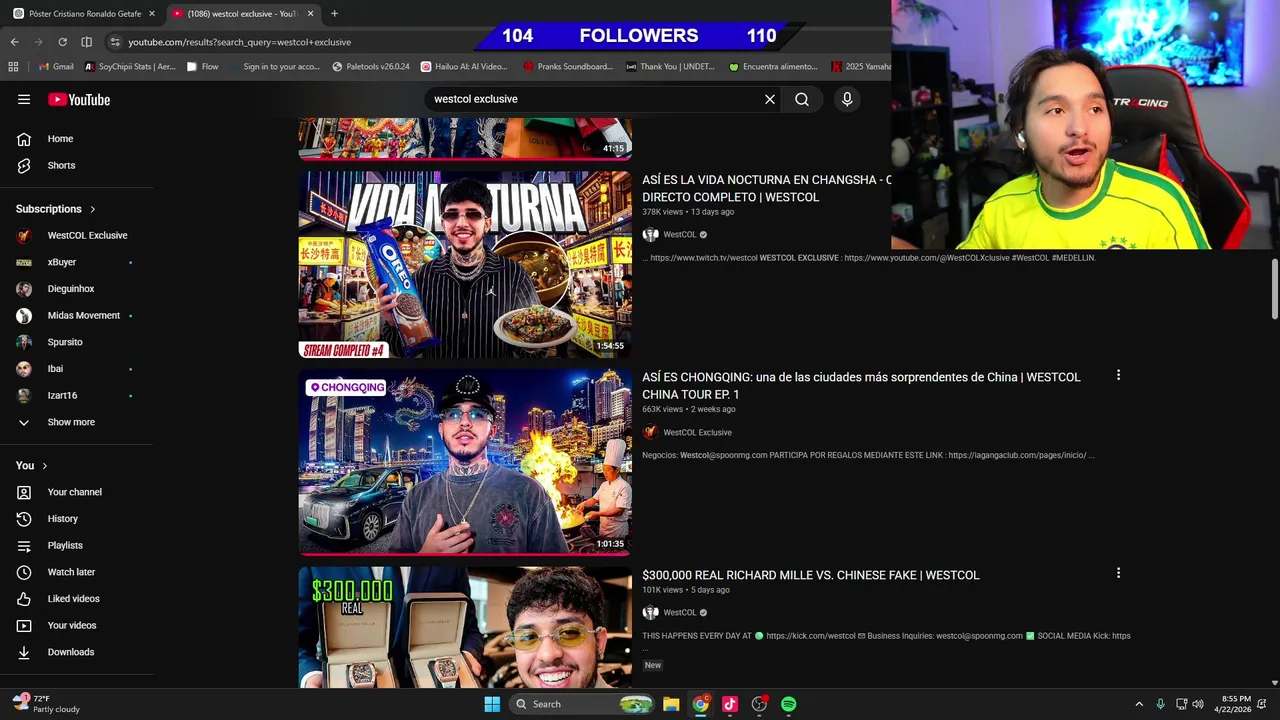Viewport: 1280px width, 720px height.
Task: Click the magnifier search button
Action: (x=802, y=99)
